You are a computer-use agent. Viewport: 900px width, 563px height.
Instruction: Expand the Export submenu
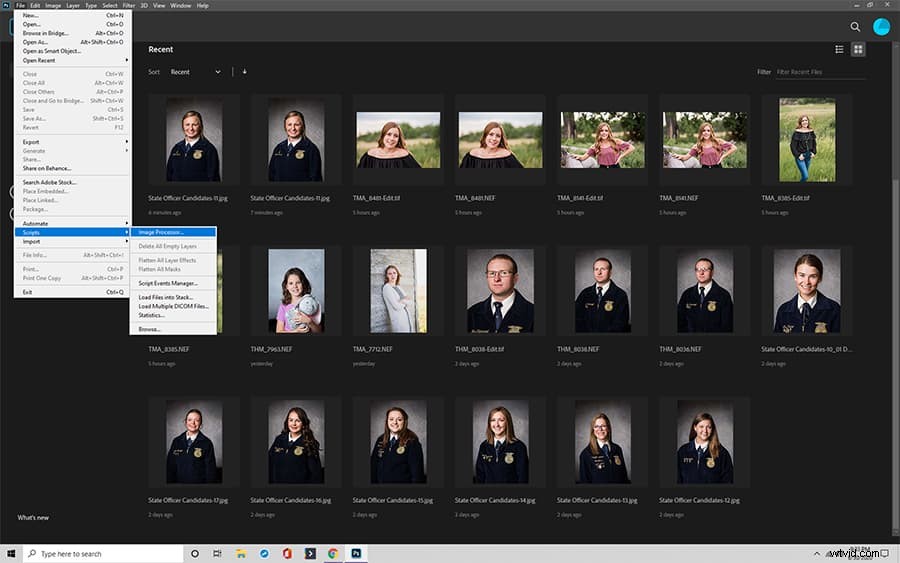(72, 142)
